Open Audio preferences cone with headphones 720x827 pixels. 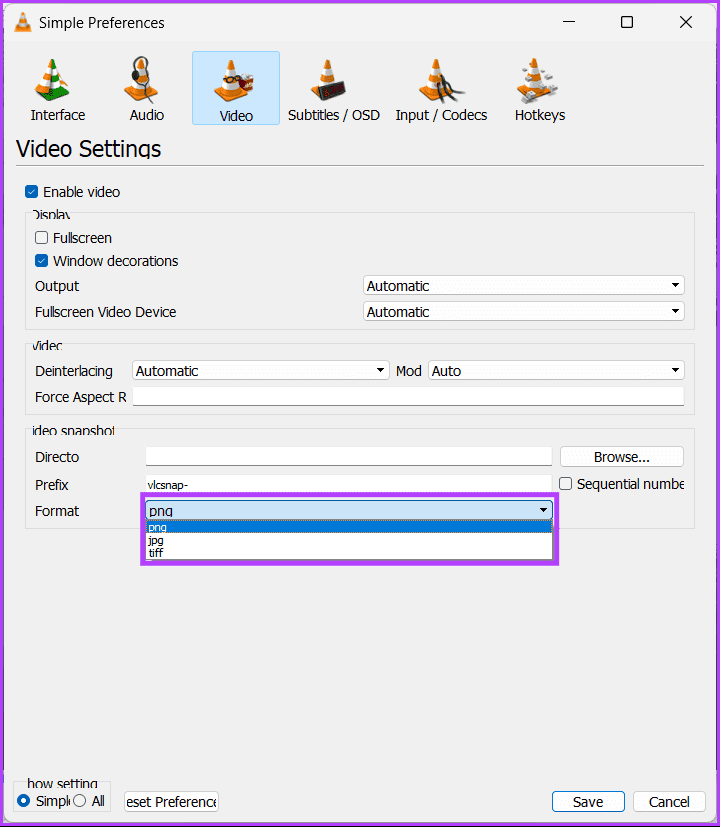(x=142, y=80)
